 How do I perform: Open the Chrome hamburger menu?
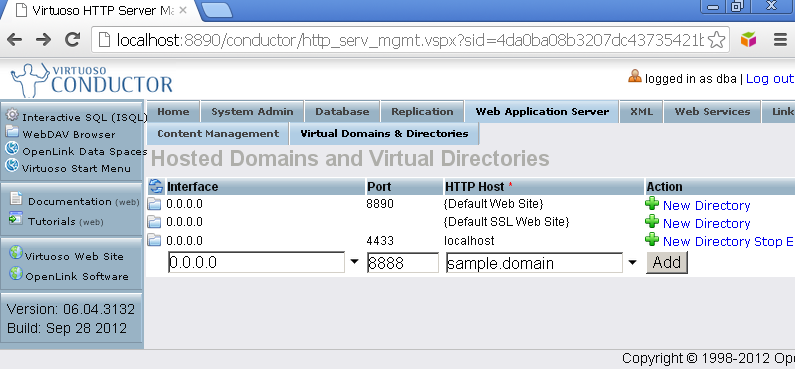tap(781, 40)
